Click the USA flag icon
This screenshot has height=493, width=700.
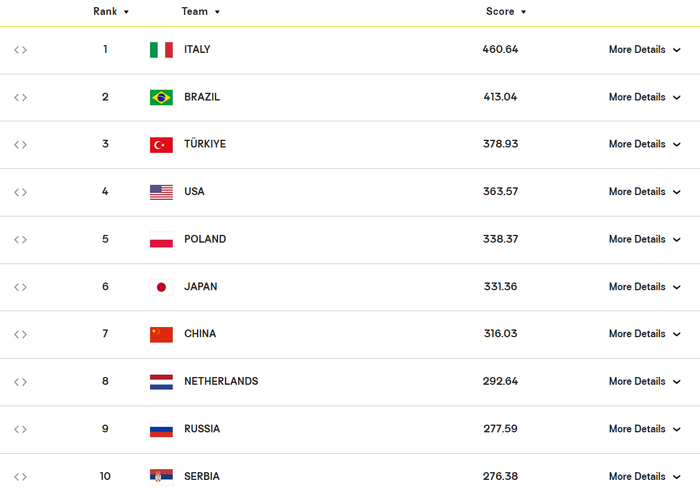pyautogui.click(x=161, y=192)
